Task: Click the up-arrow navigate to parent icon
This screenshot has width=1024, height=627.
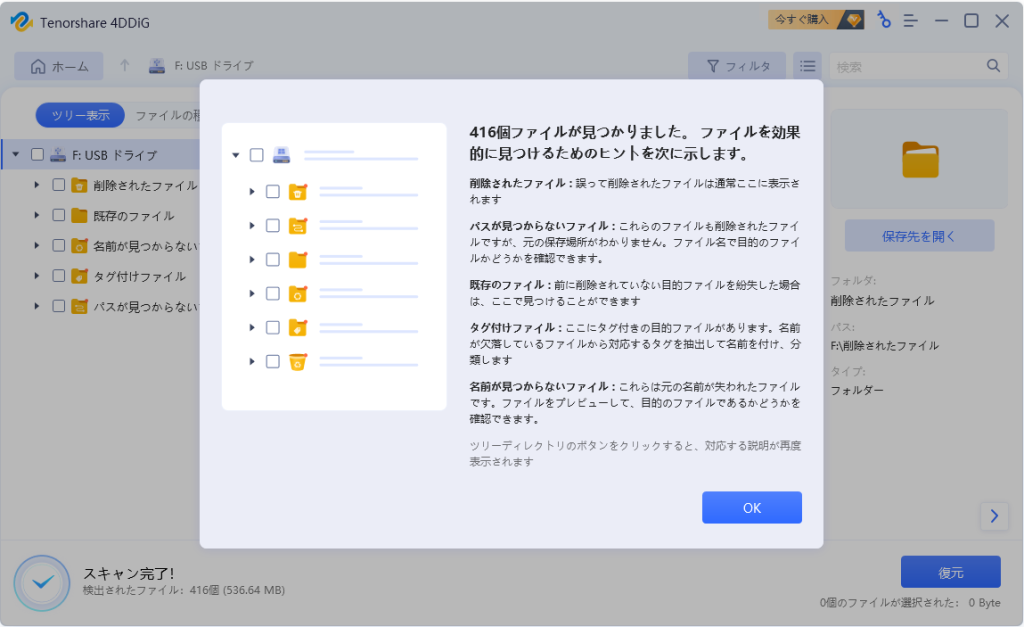Action: point(125,65)
